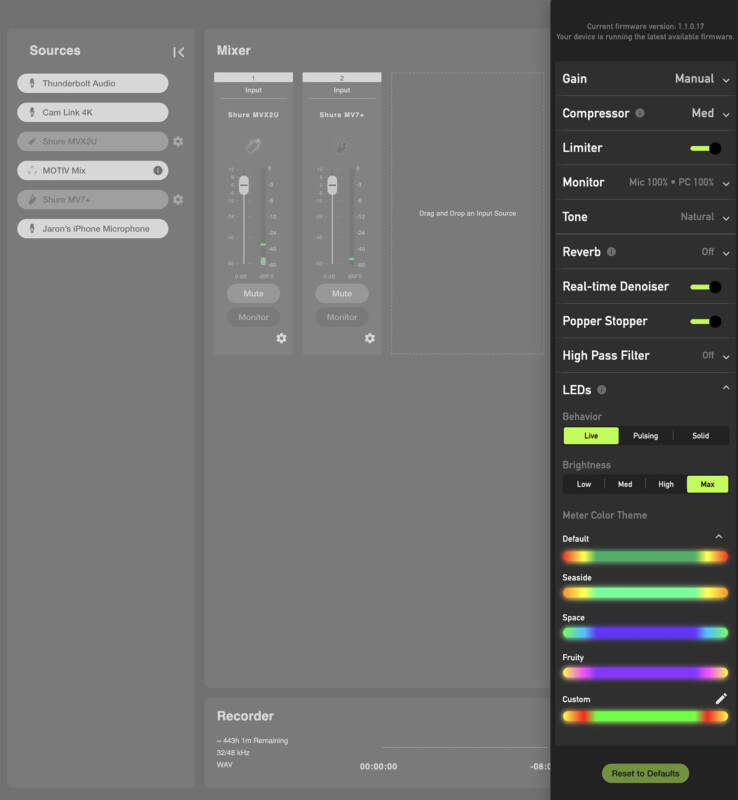Set LED brightness to High
The width and height of the screenshot is (738, 800).
click(666, 484)
